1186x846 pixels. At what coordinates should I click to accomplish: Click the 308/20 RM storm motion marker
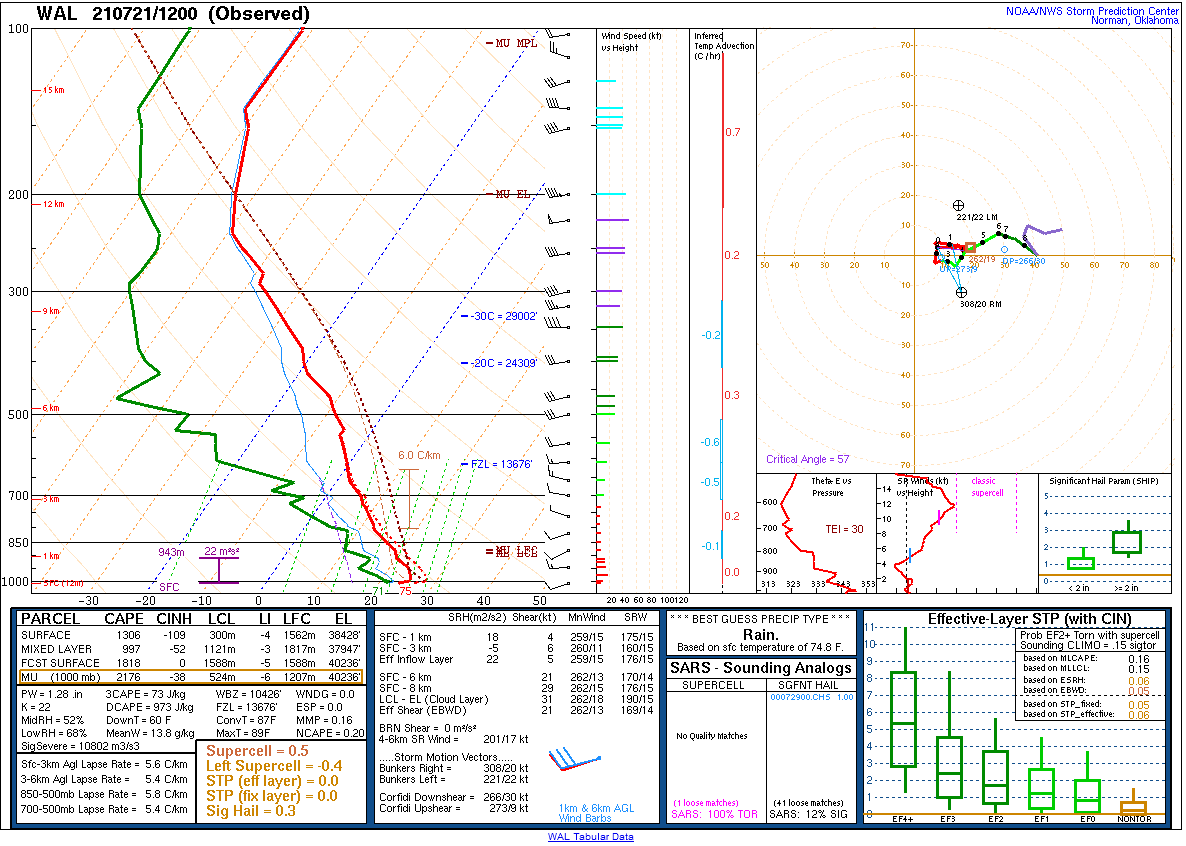(961, 292)
